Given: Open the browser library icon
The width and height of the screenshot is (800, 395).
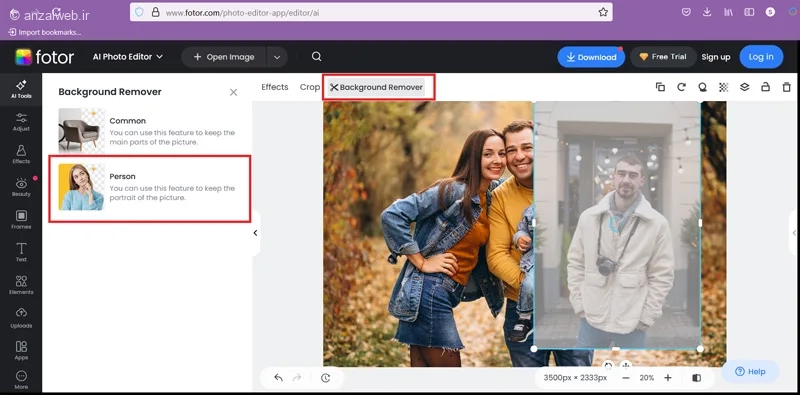Looking at the screenshot, I should pyautogui.click(x=728, y=12).
